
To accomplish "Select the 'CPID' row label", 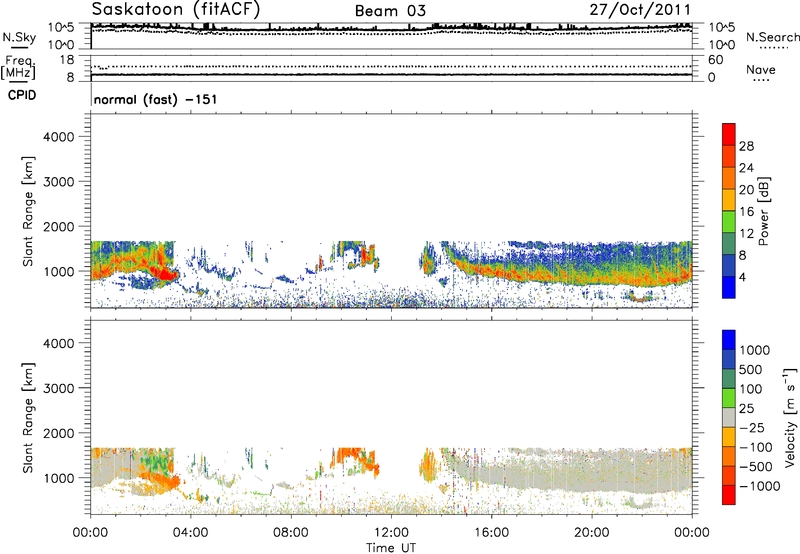I will (22, 95).
